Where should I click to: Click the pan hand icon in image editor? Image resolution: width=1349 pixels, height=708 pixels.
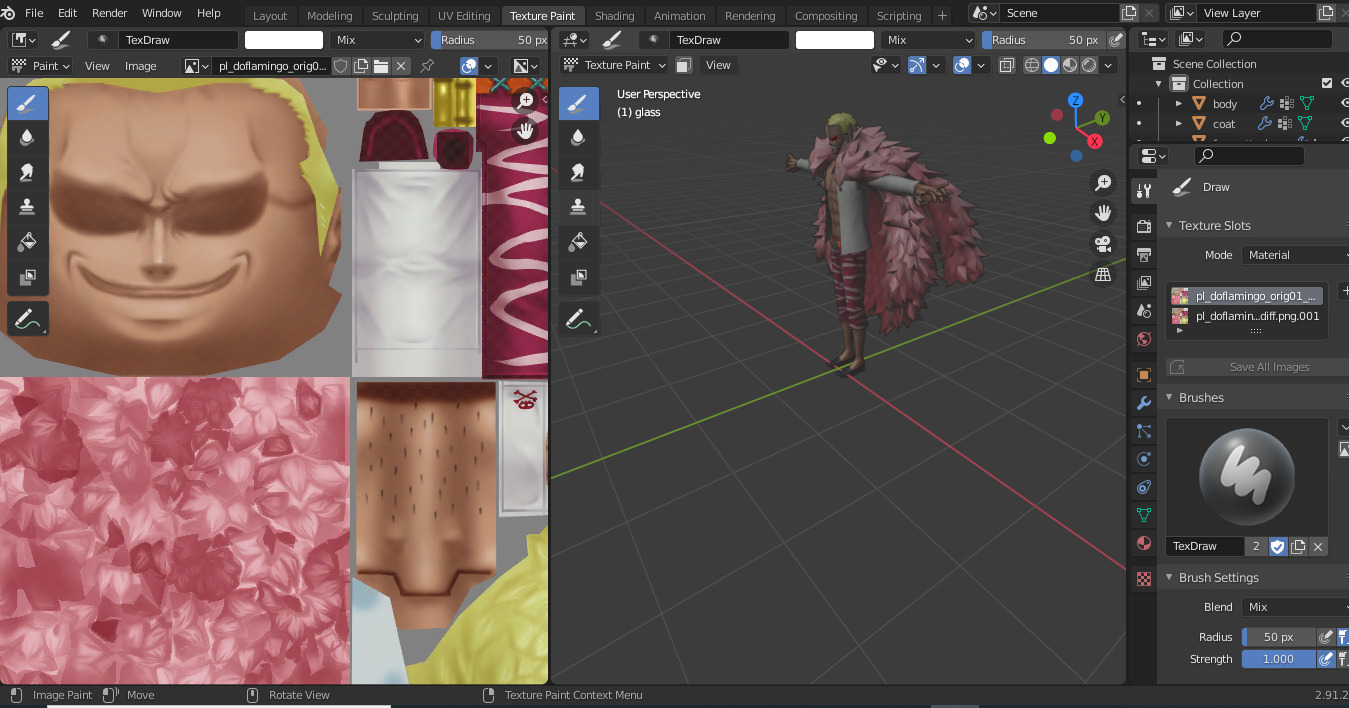525,131
